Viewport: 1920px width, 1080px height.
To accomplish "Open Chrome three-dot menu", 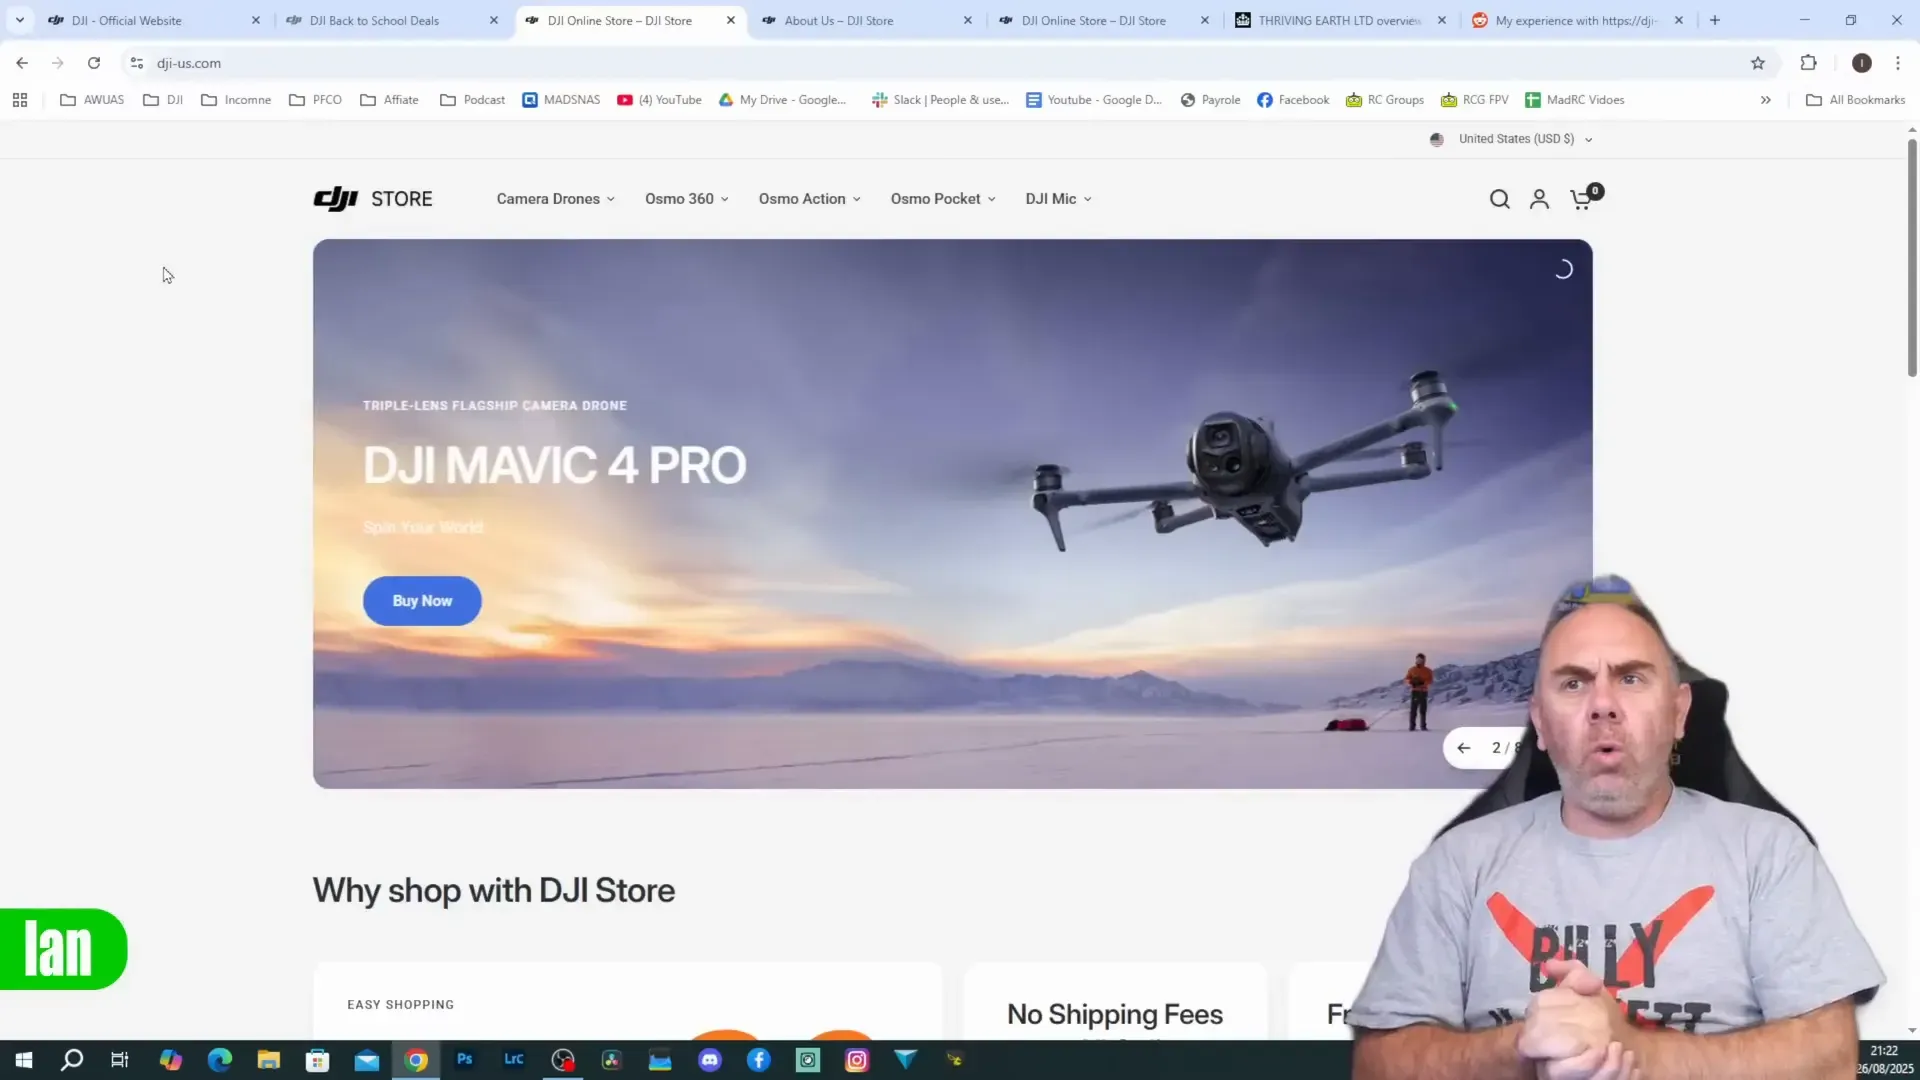I will point(1898,63).
